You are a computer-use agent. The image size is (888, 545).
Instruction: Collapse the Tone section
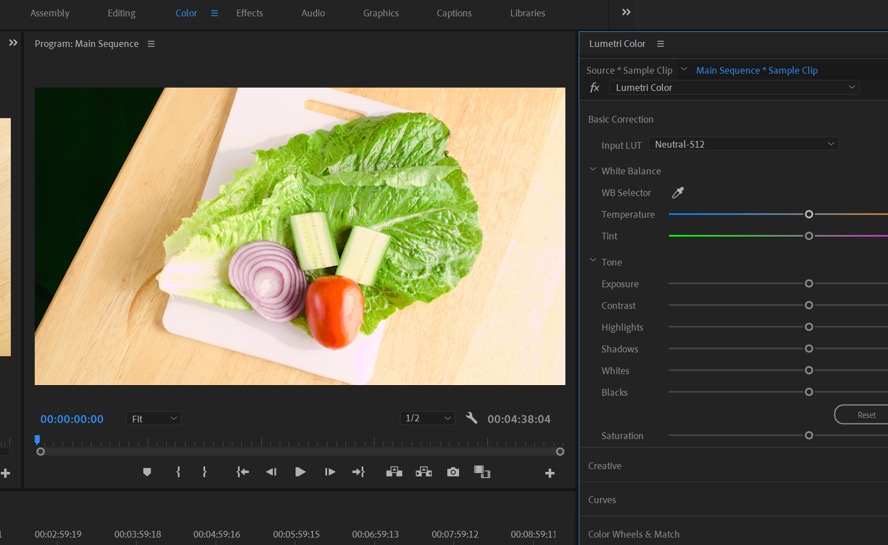(593, 262)
